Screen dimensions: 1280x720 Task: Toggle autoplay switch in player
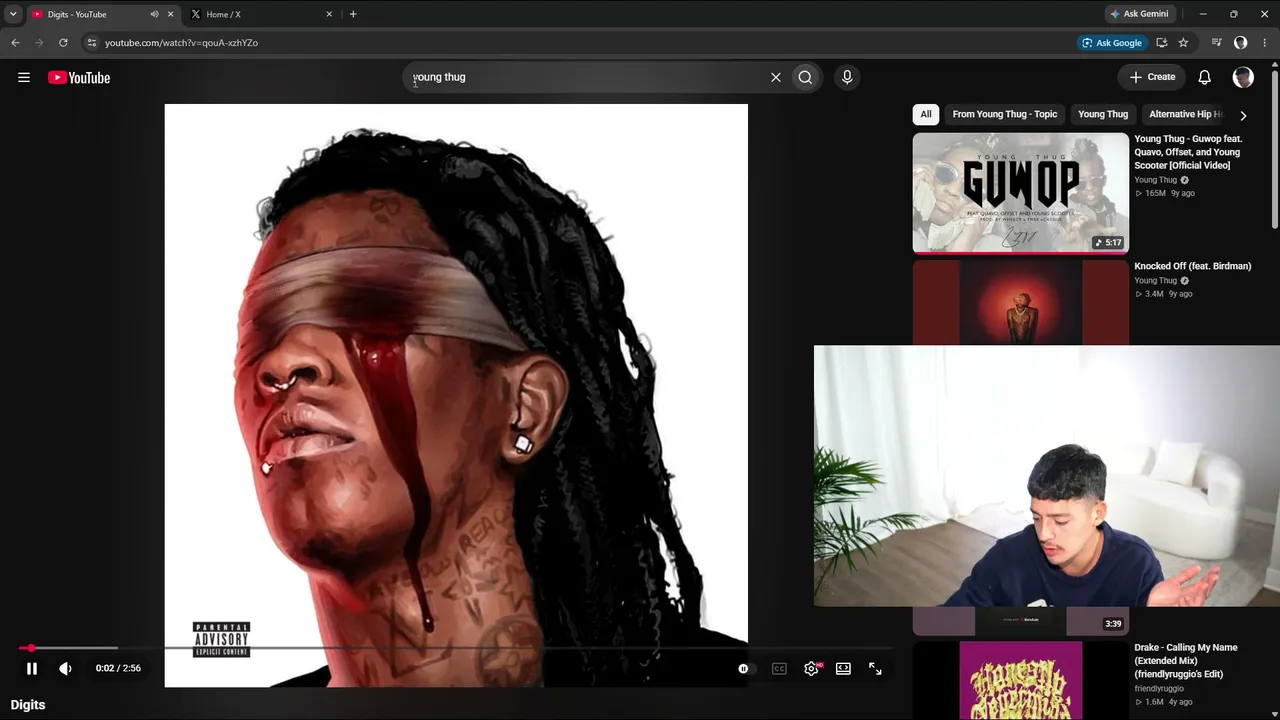click(x=746, y=668)
